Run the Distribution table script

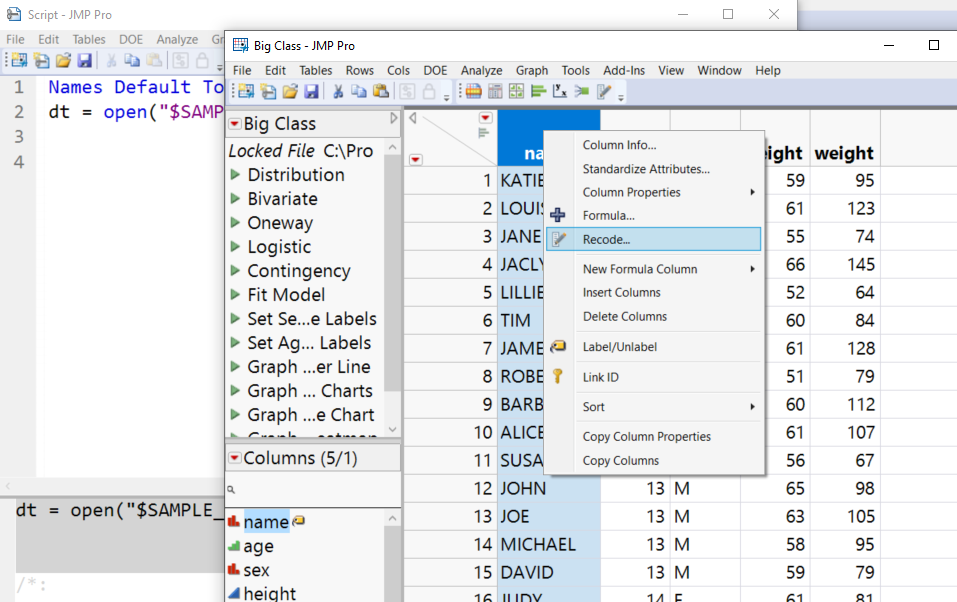pos(235,175)
